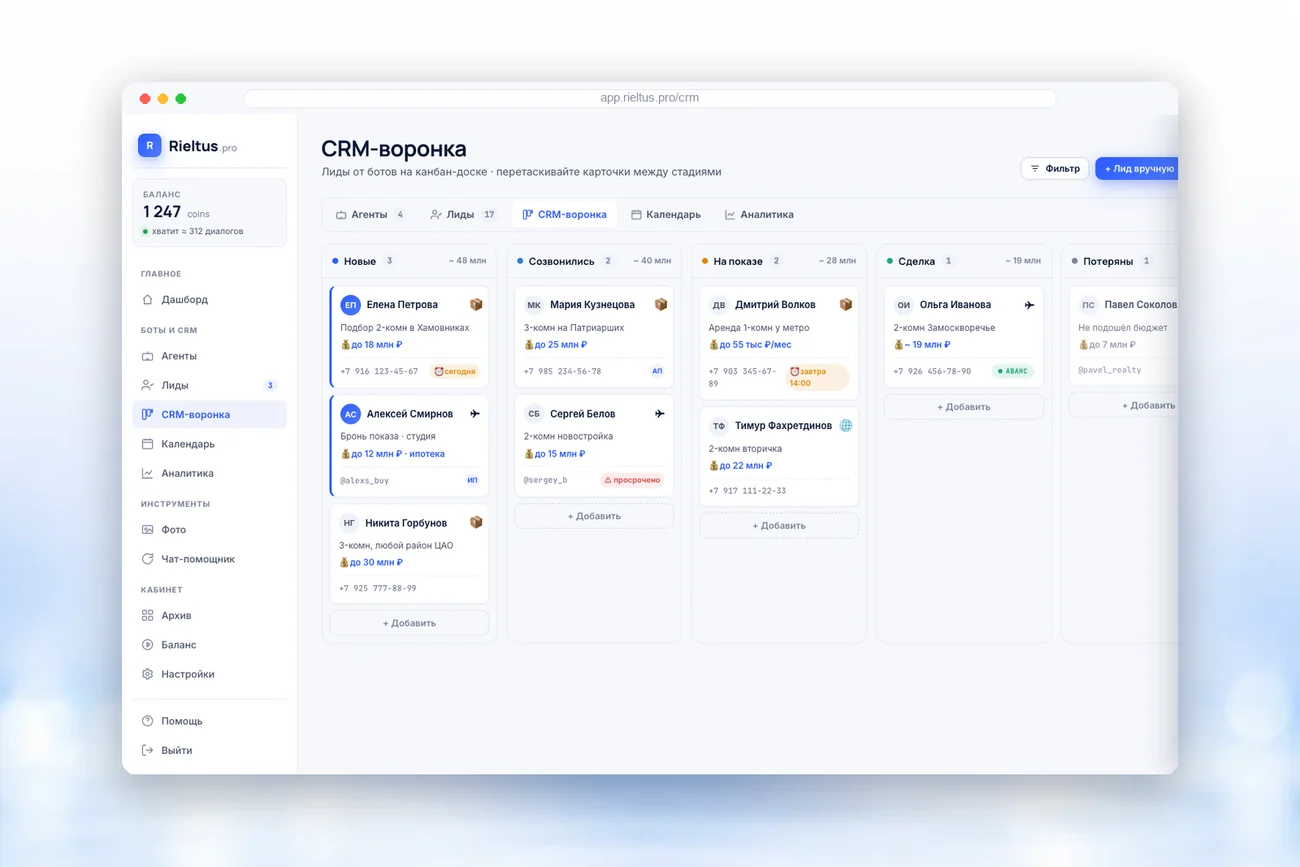The width and height of the screenshot is (1300, 867).
Task: Switch to the Агенты tab
Action: 369,215
